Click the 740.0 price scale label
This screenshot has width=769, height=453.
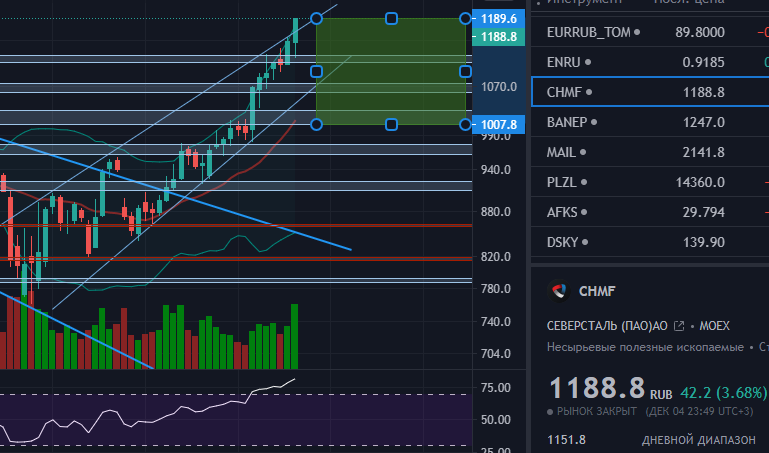[x=495, y=322]
